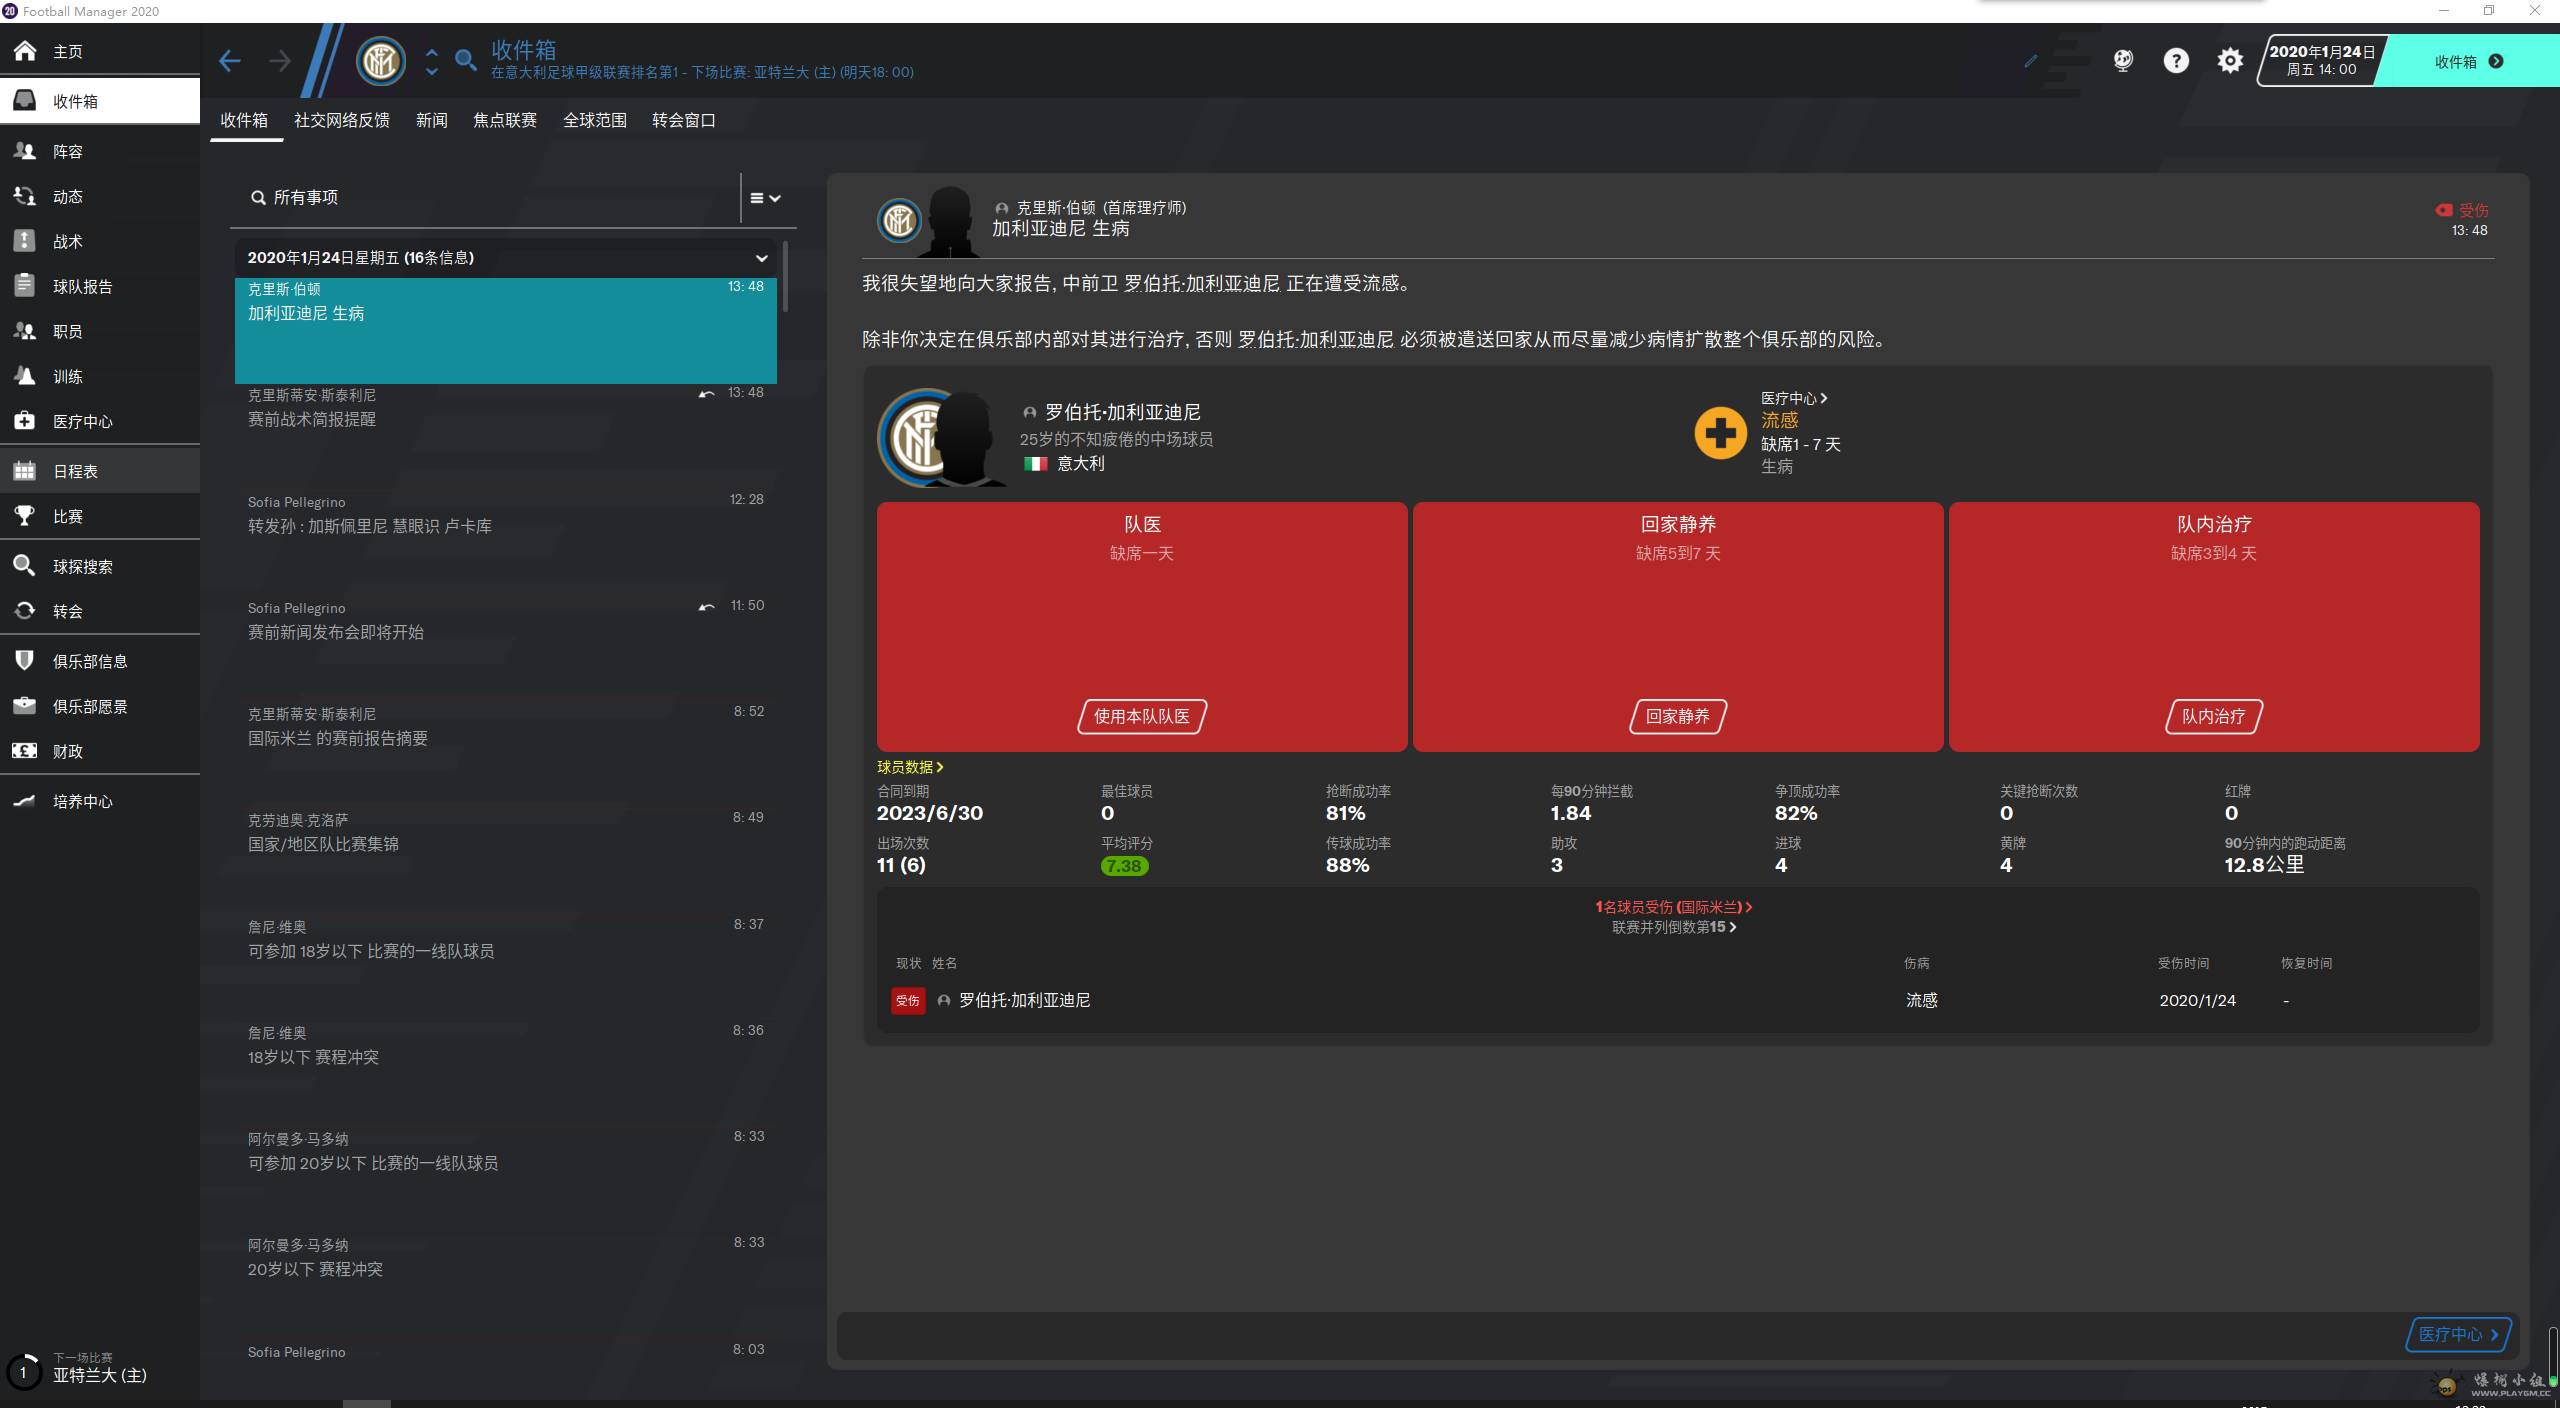Click the Inter Milan club badge in header

pos(381,61)
